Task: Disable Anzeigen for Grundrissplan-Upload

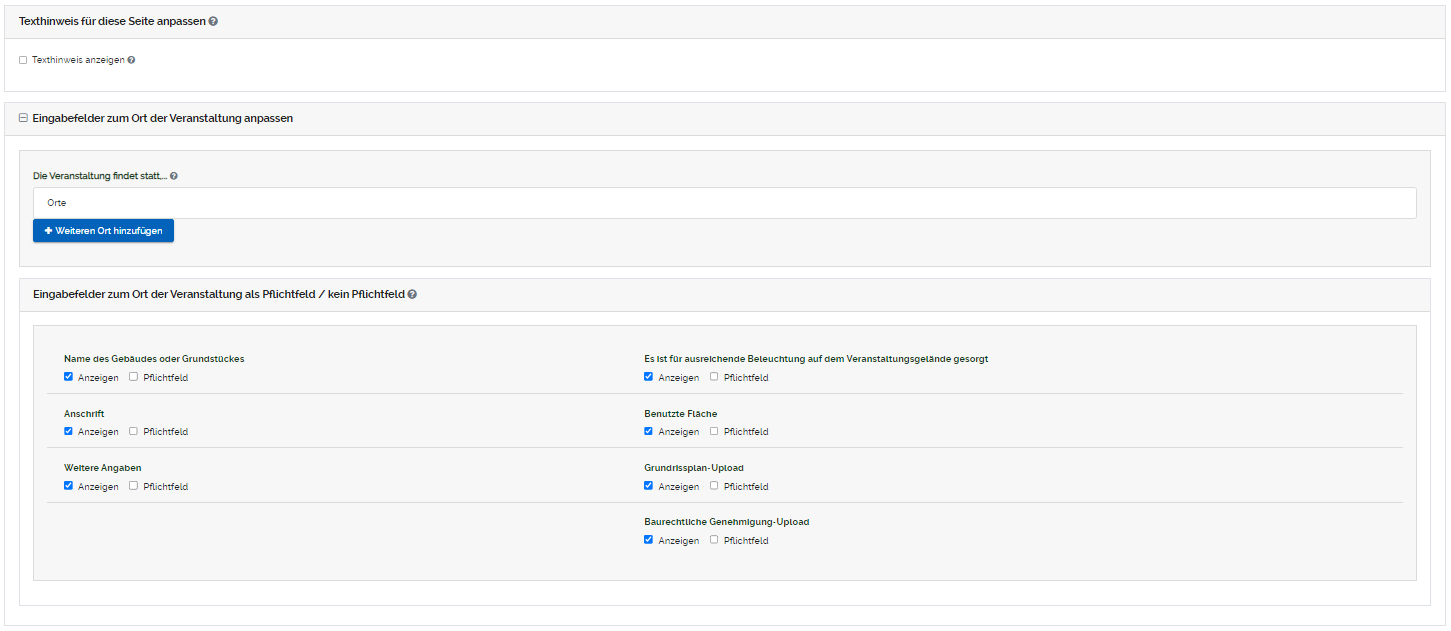Action: click(648, 486)
